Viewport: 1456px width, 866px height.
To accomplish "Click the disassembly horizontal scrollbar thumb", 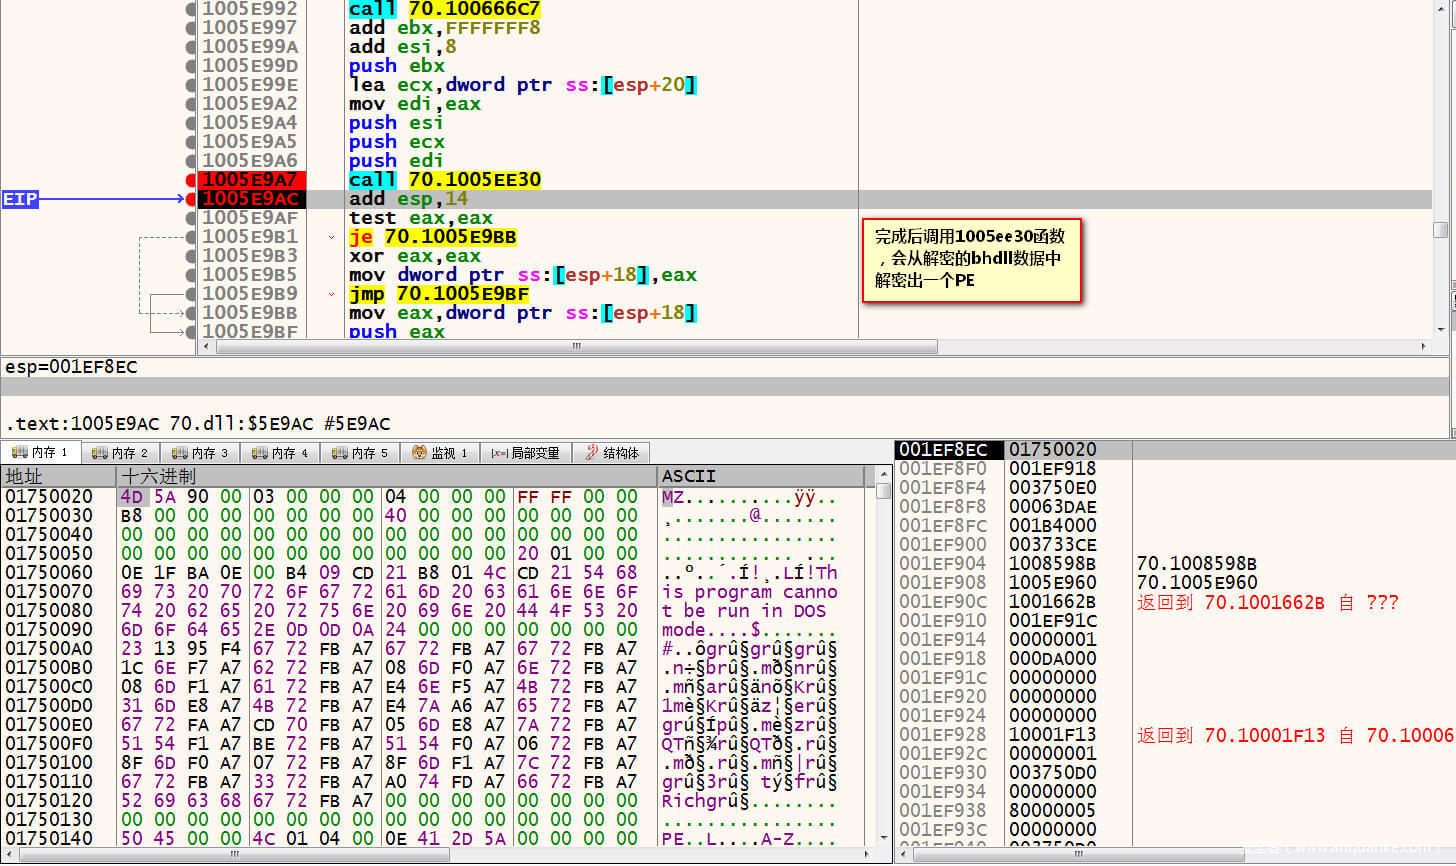I will click(577, 347).
